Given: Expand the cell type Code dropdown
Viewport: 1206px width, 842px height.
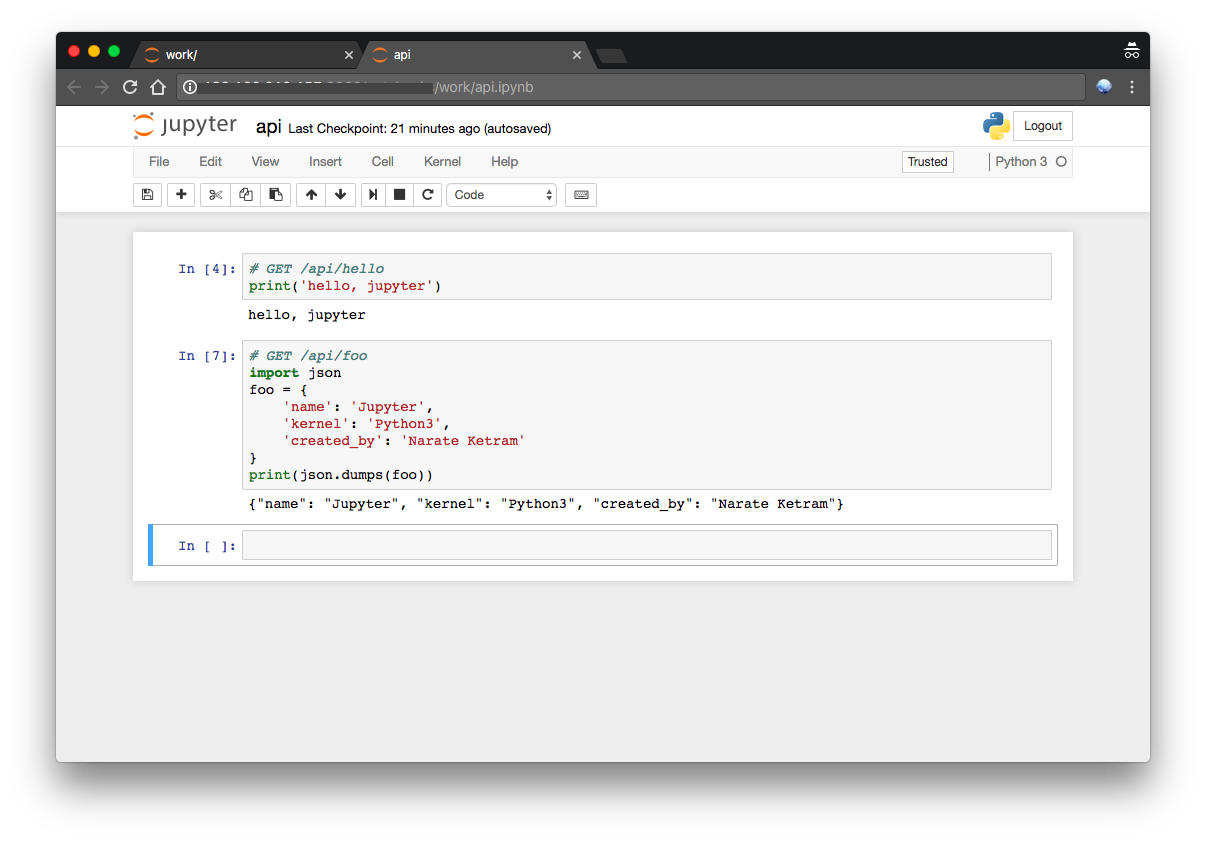Looking at the screenshot, I should (501, 195).
